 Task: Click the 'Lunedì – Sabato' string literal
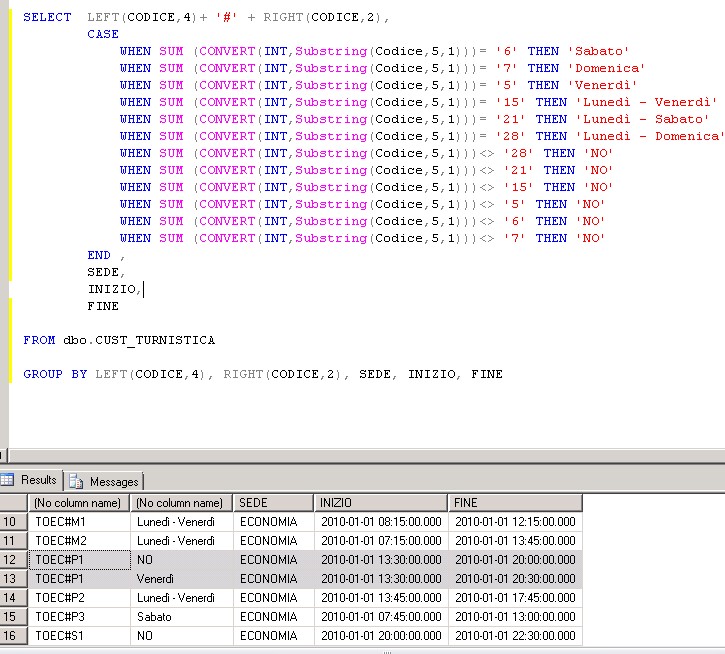[x=643, y=119]
